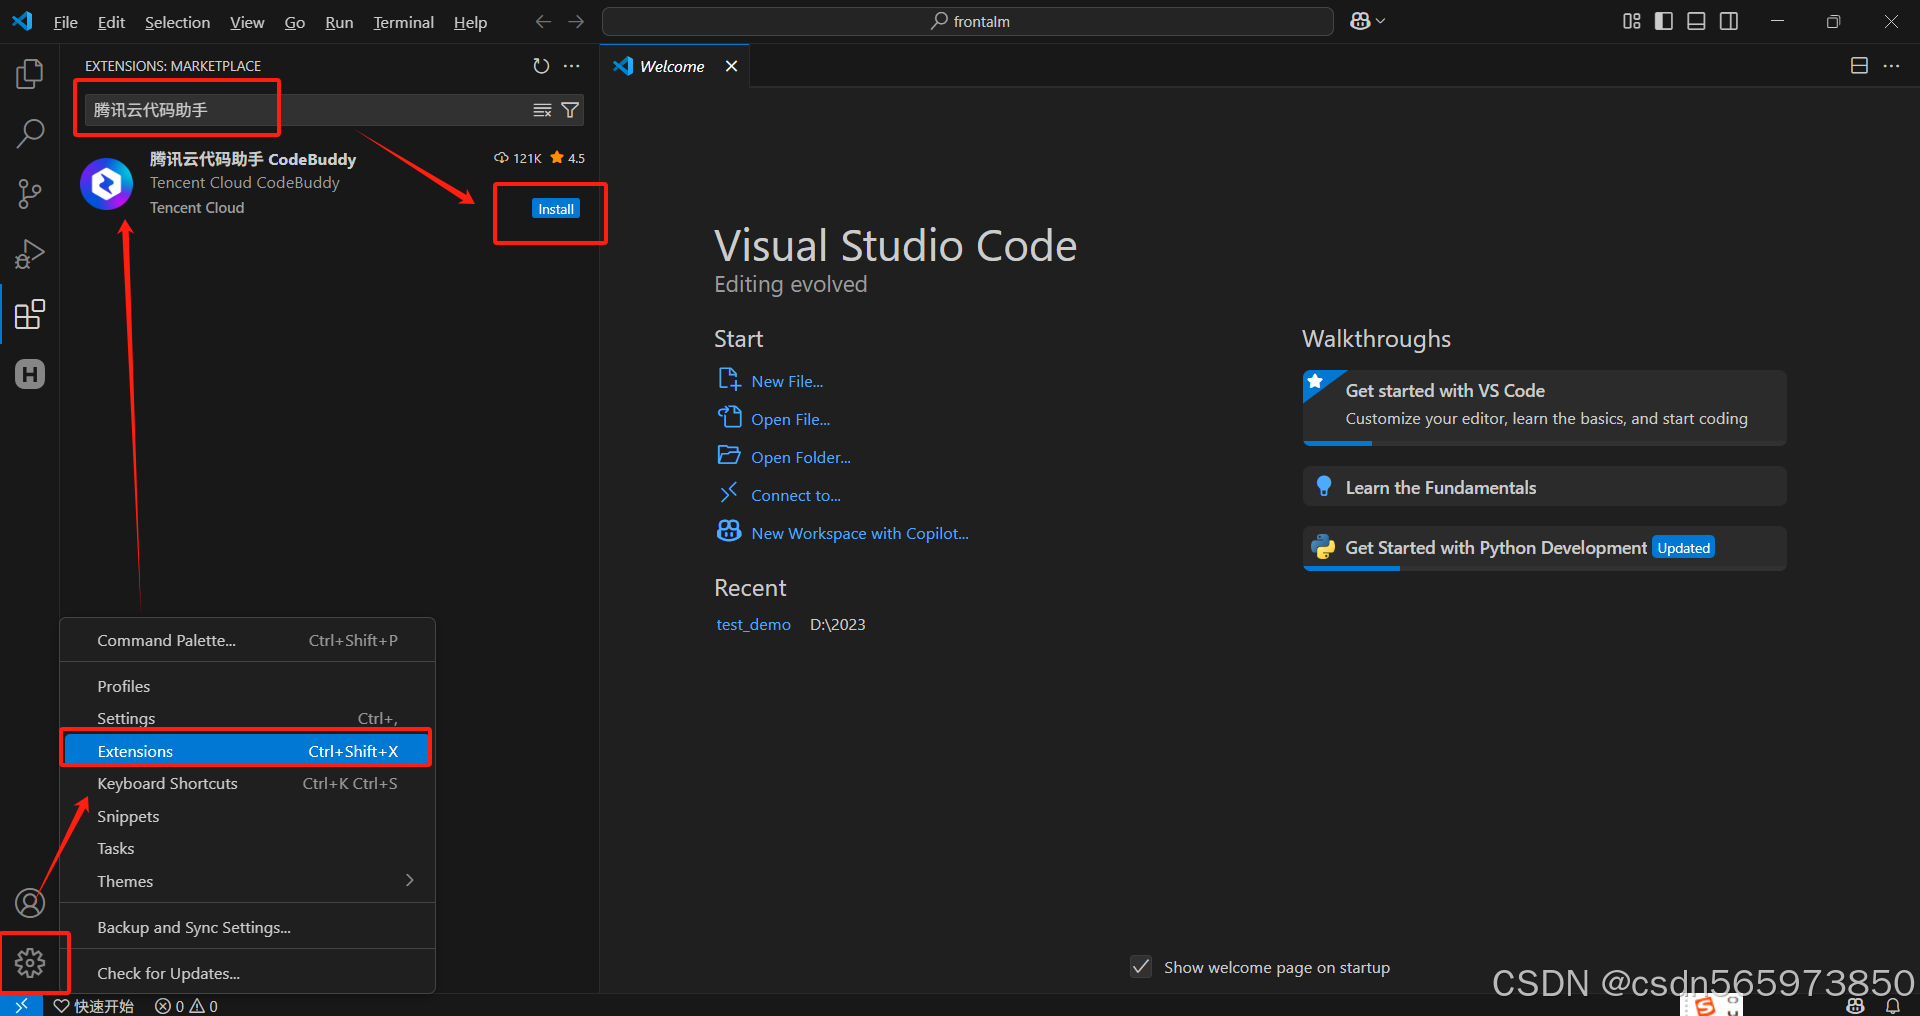
Task: Toggle Show welcome page on startup
Action: tap(1141, 967)
